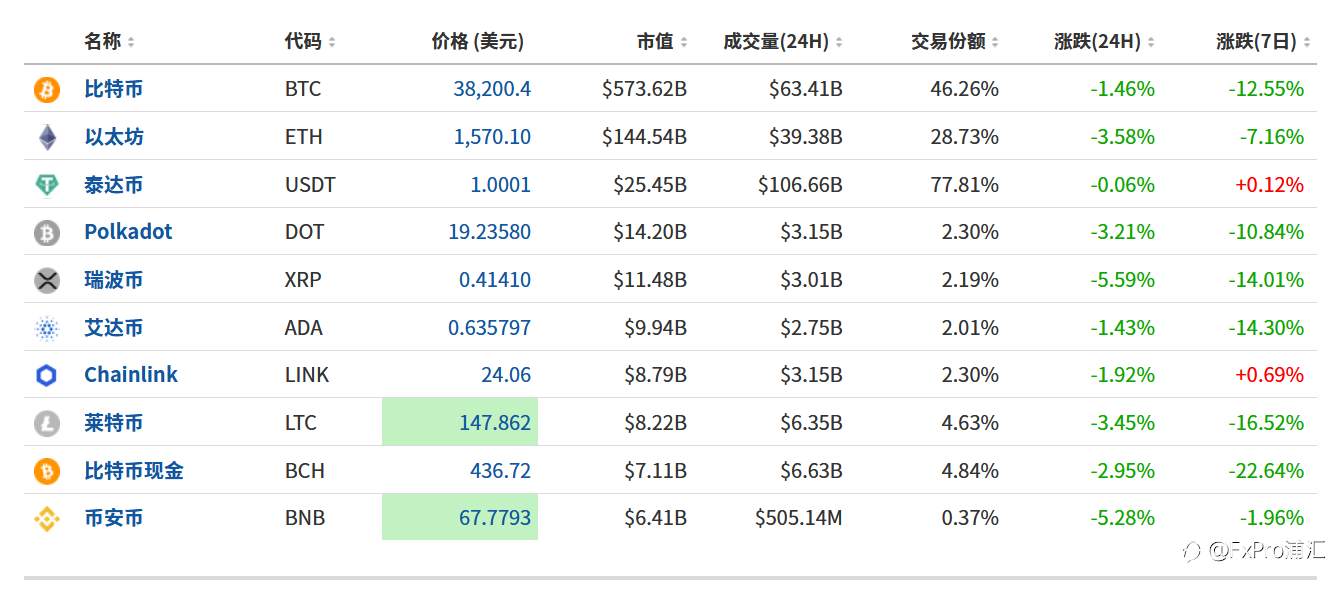Click volume value $505.14M
The width and height of the screenshot is (1340, 589).
[x=799, y=518]
